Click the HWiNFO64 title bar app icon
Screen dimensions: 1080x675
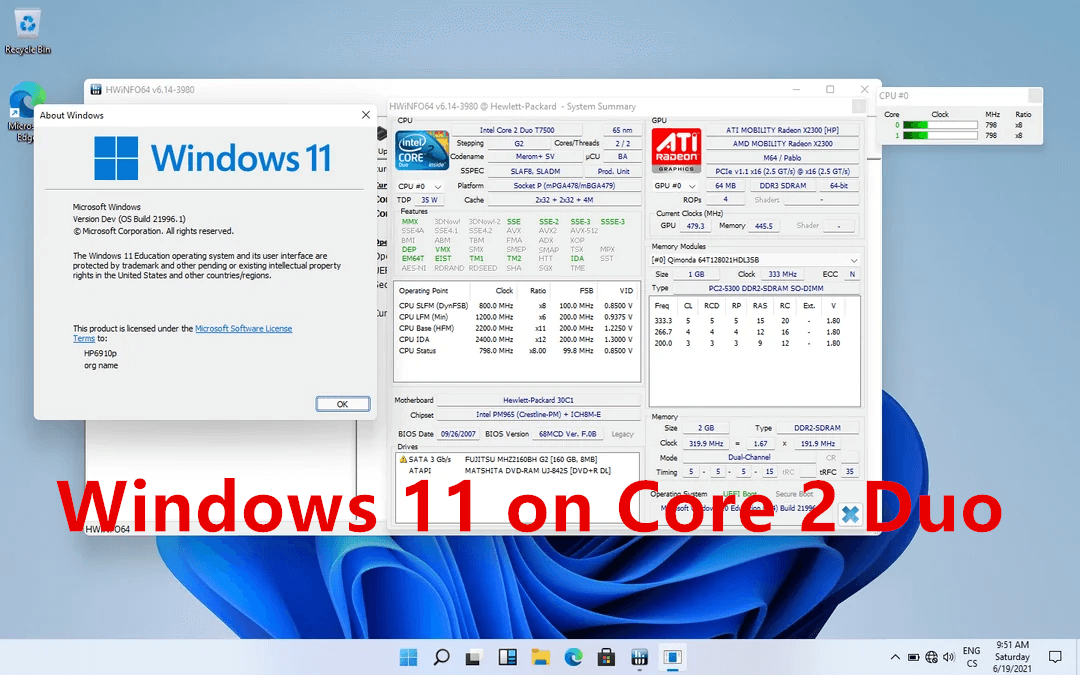[x=96, y=90]
